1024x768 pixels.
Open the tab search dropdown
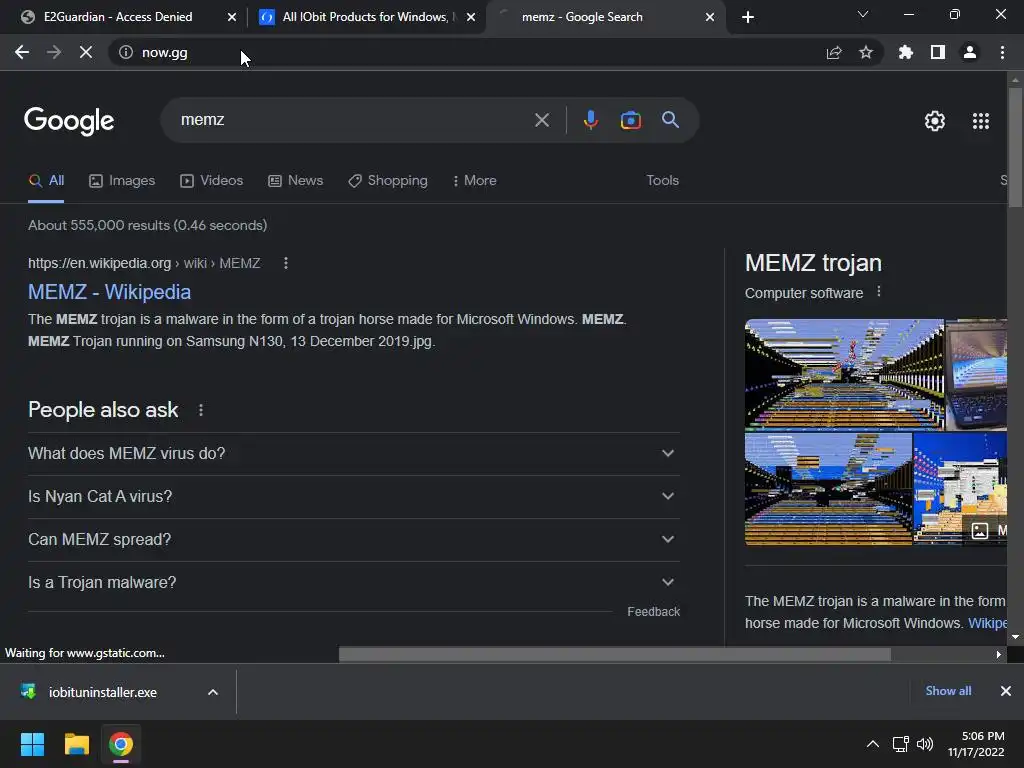[863, 14]
